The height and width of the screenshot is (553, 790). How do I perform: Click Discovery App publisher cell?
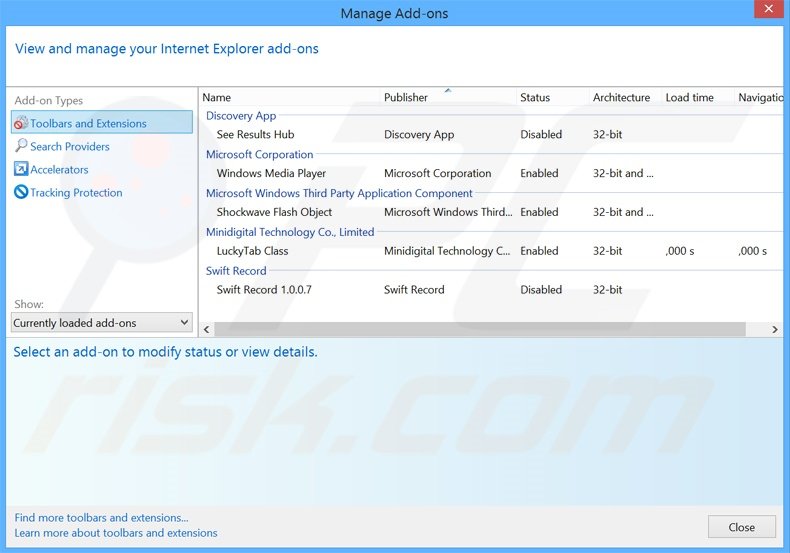[419, 134]
